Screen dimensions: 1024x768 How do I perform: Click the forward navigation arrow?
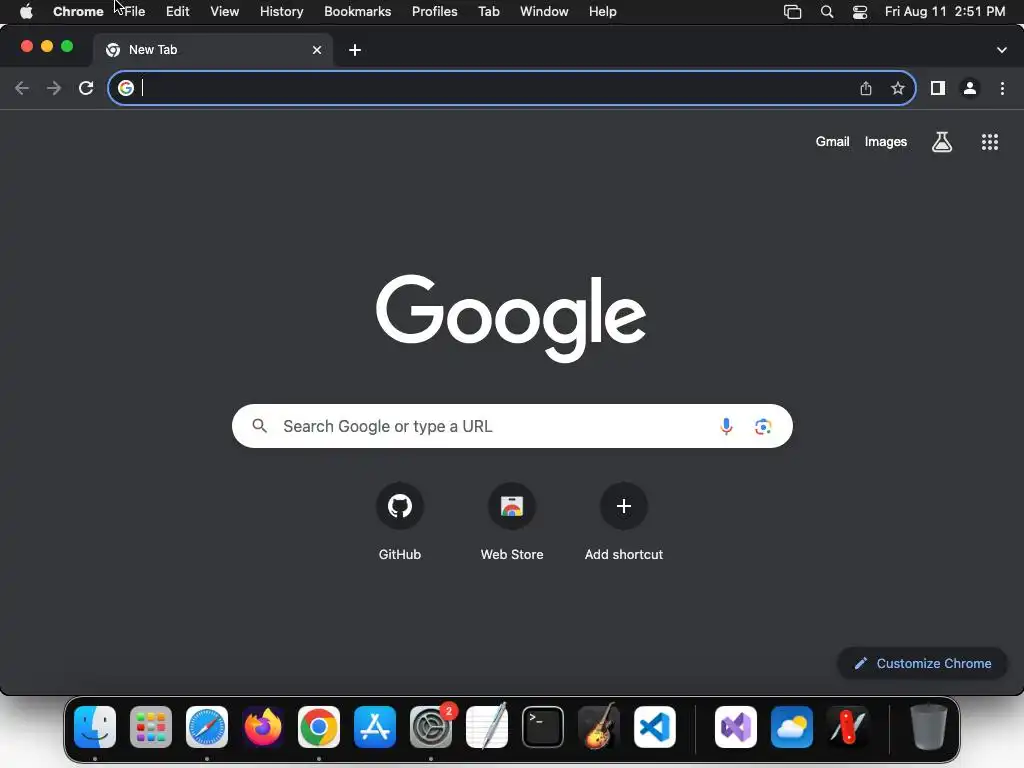(54, 88)
